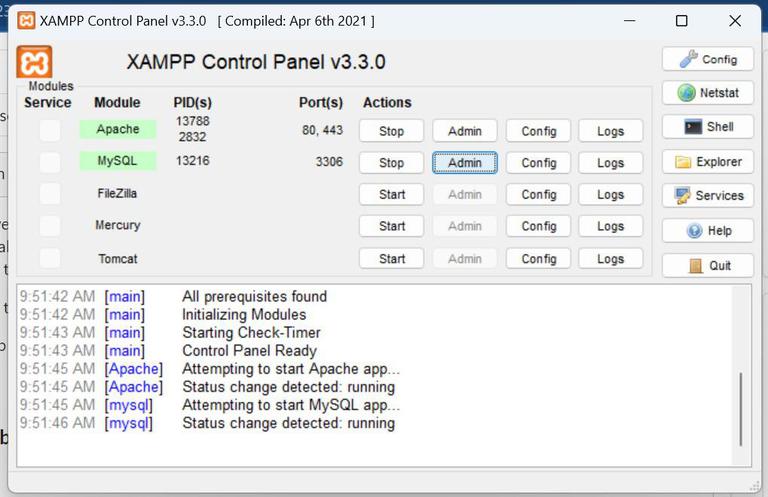Close the XAMPP Control Panel window
This screenshot has width=768, height=497.
(x=735, y=21)
